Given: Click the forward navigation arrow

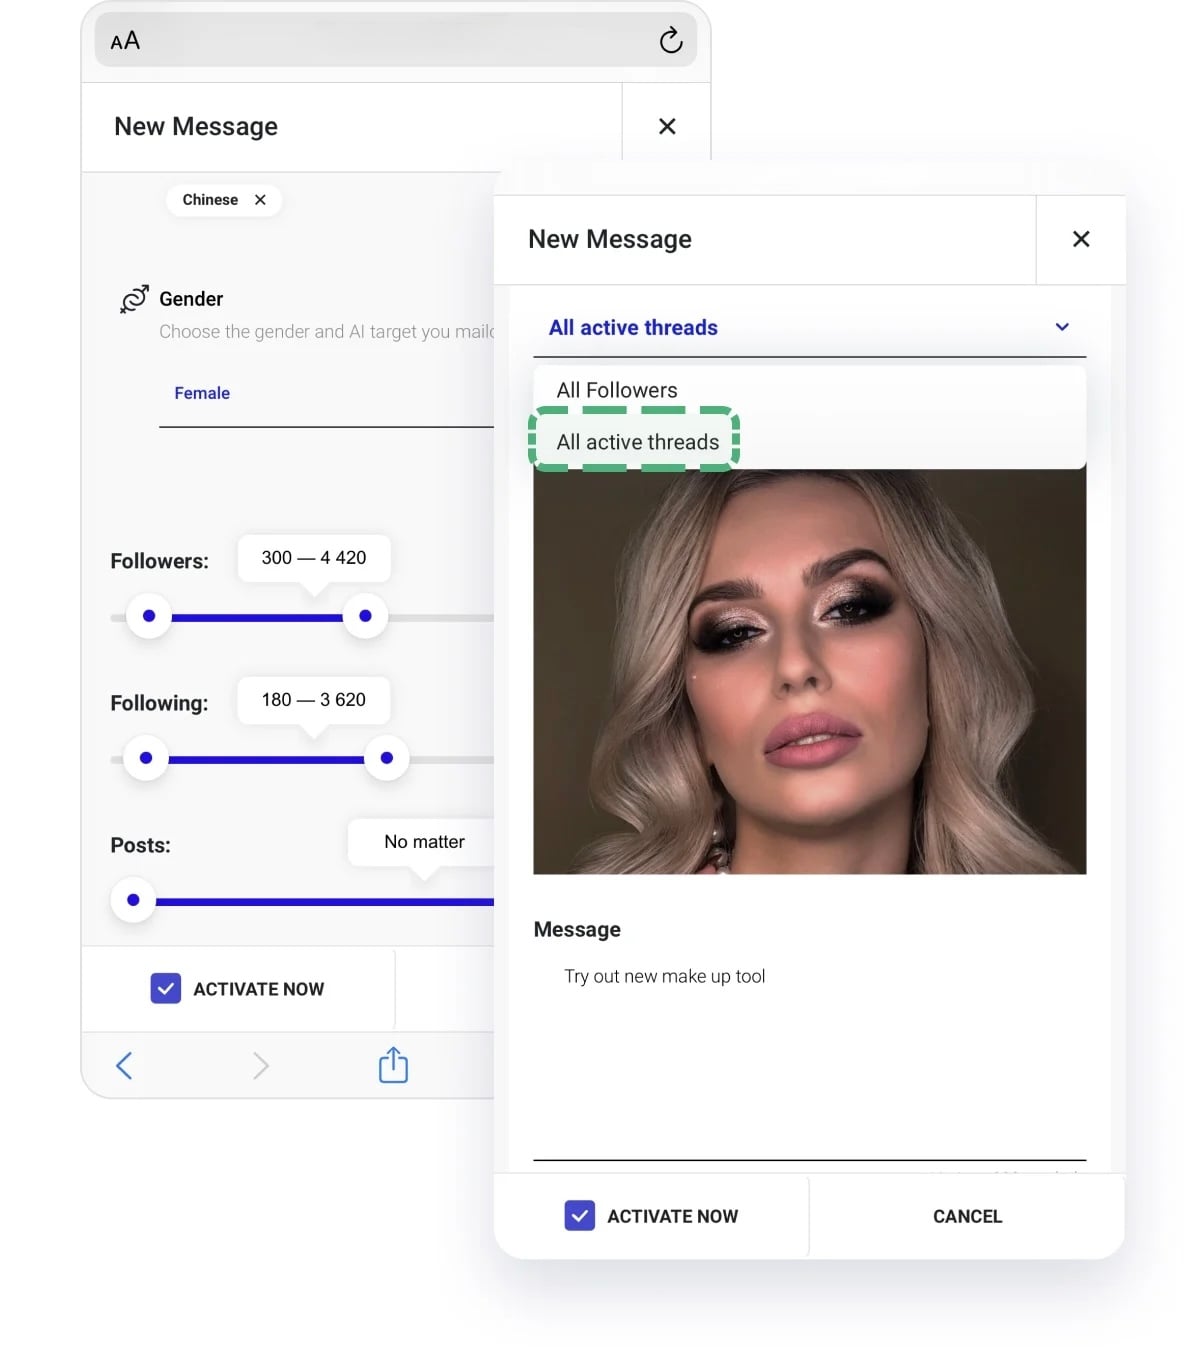Looking at the screenshot, I should click(x=261, y=1066).
